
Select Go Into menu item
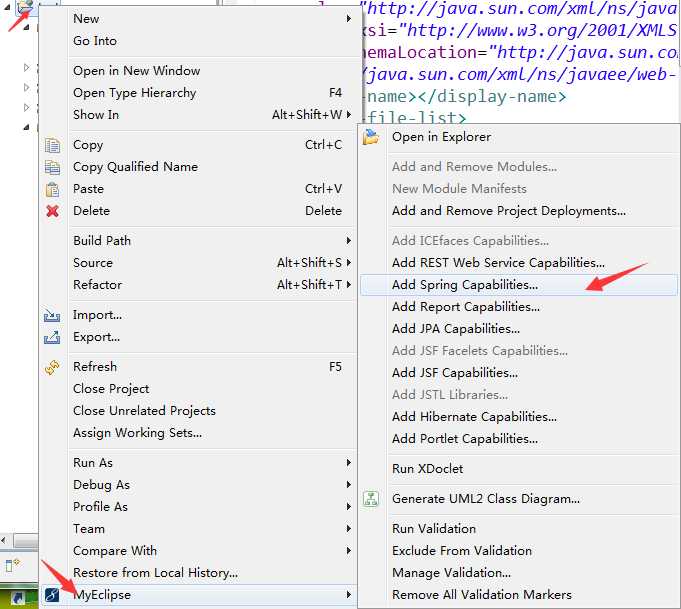(198, 41)
